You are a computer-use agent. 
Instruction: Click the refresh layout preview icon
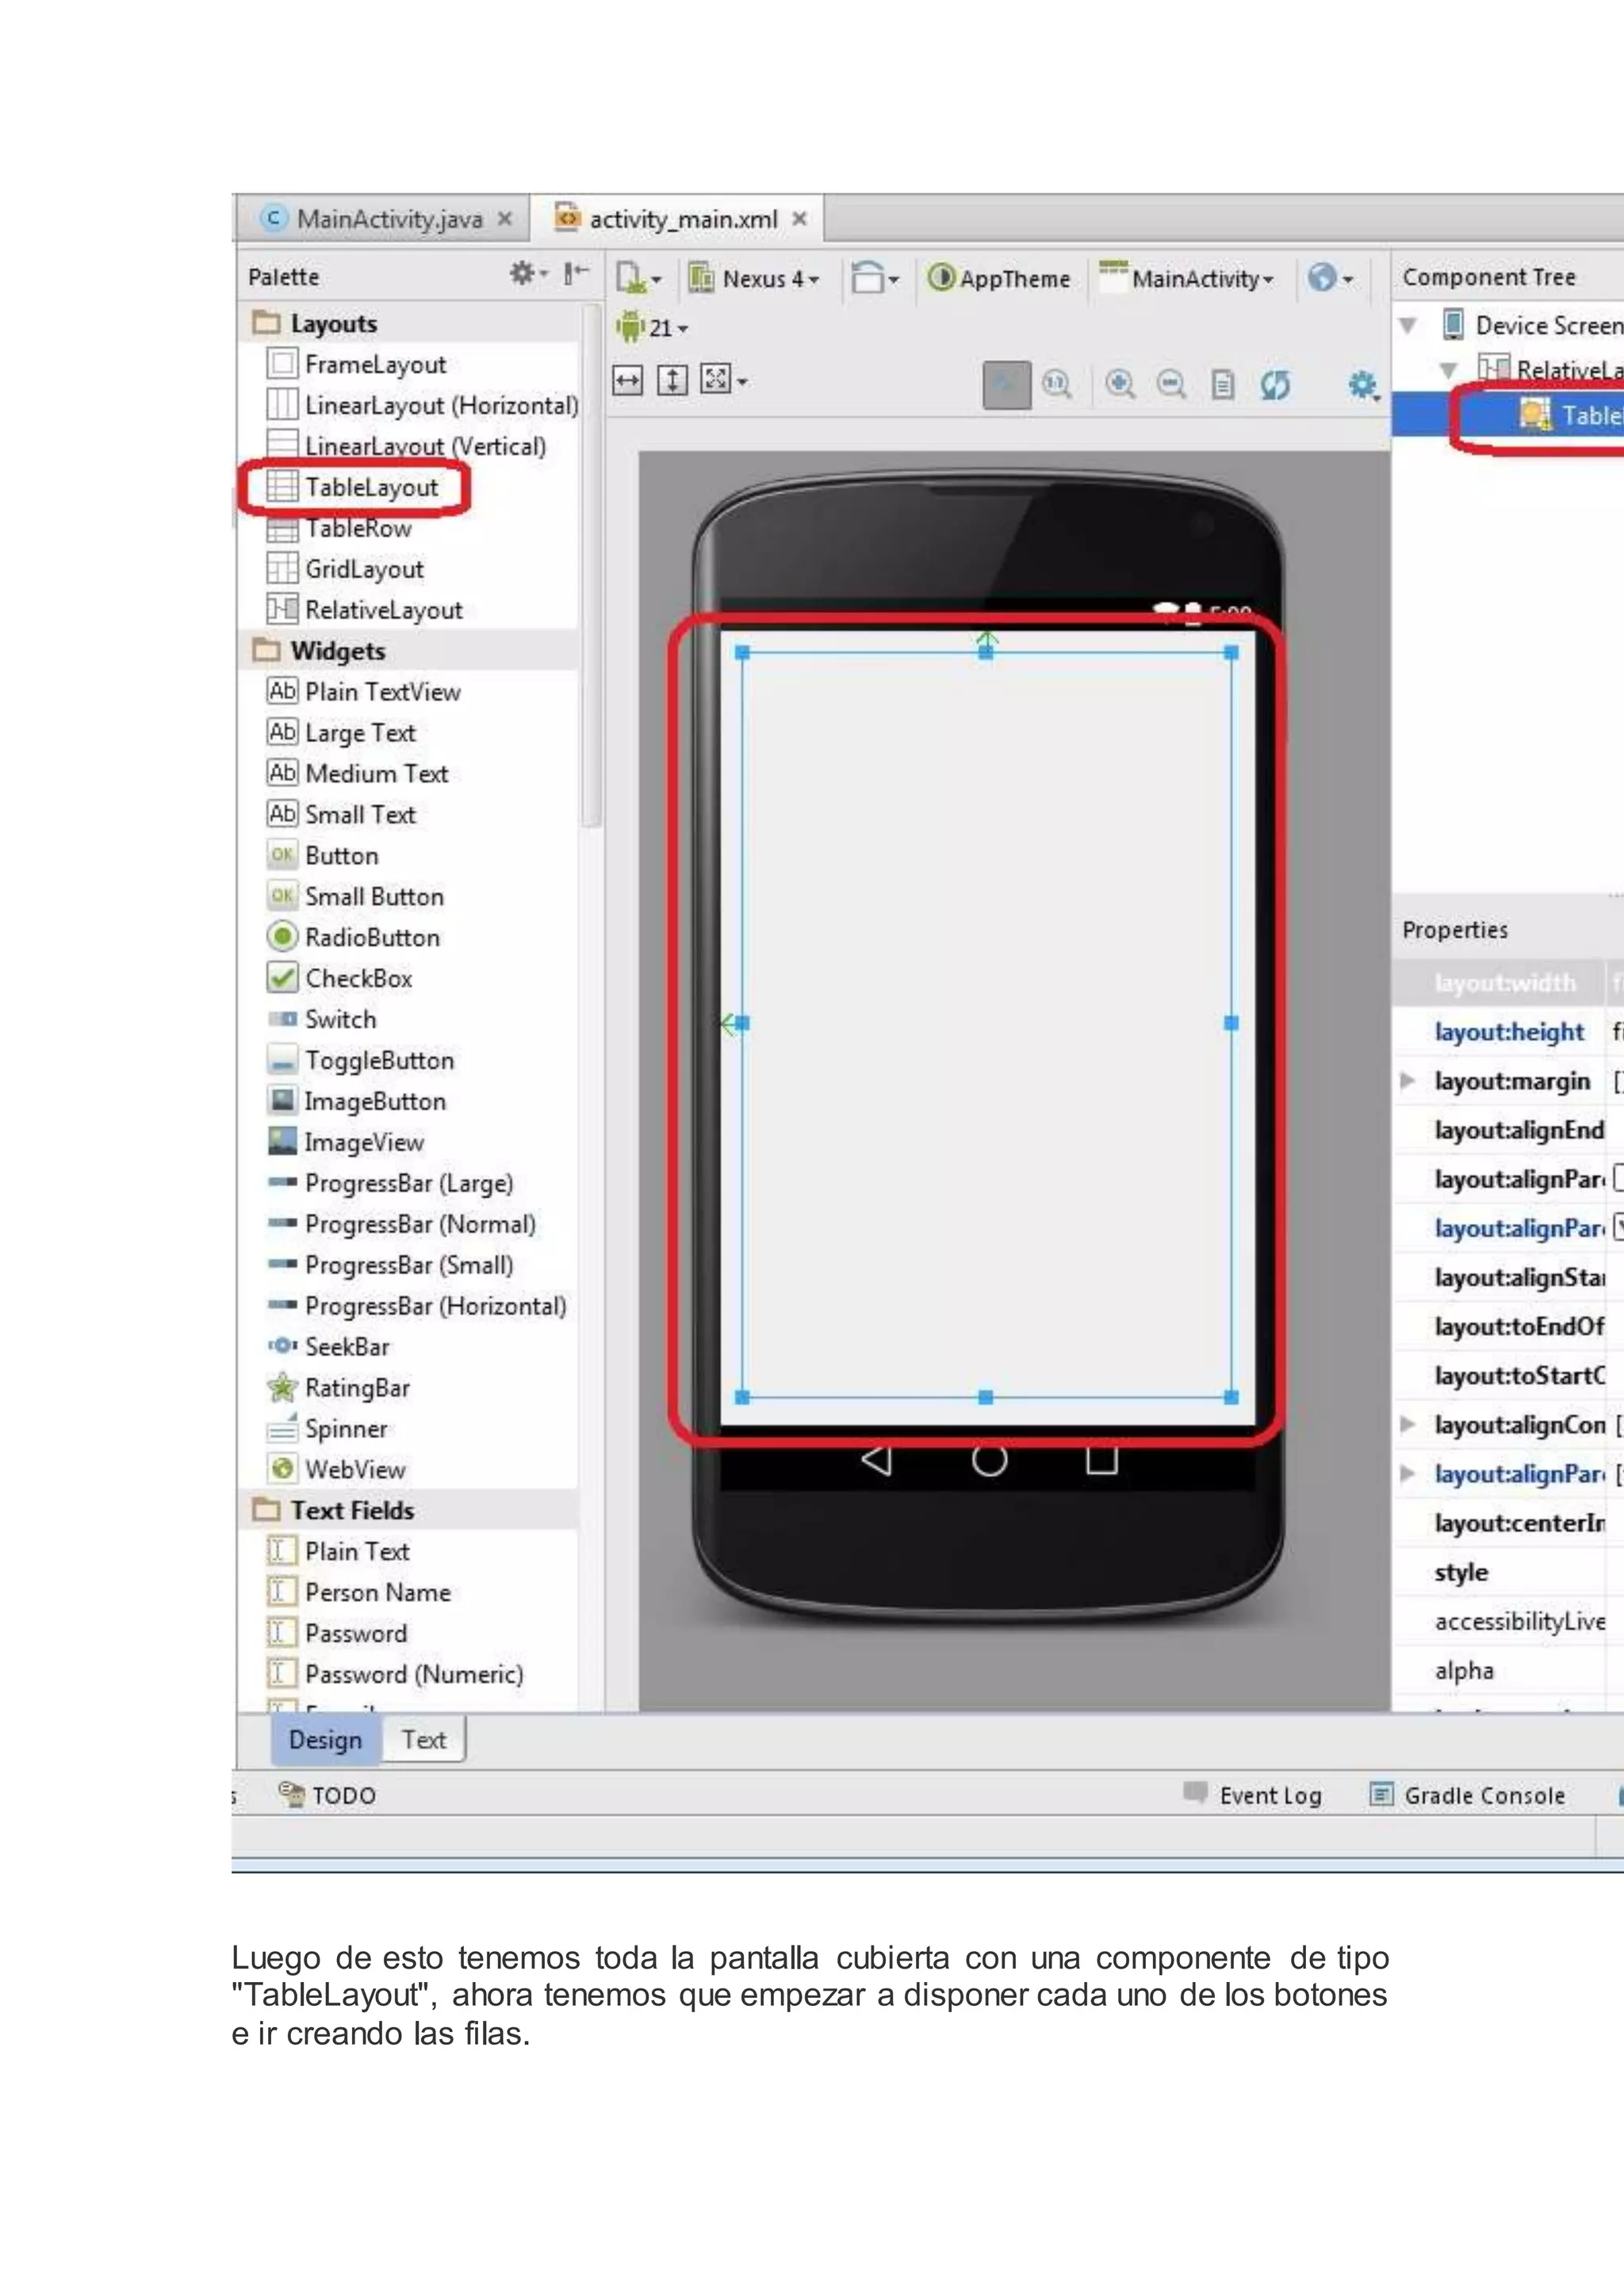[x=1275, y=385]
